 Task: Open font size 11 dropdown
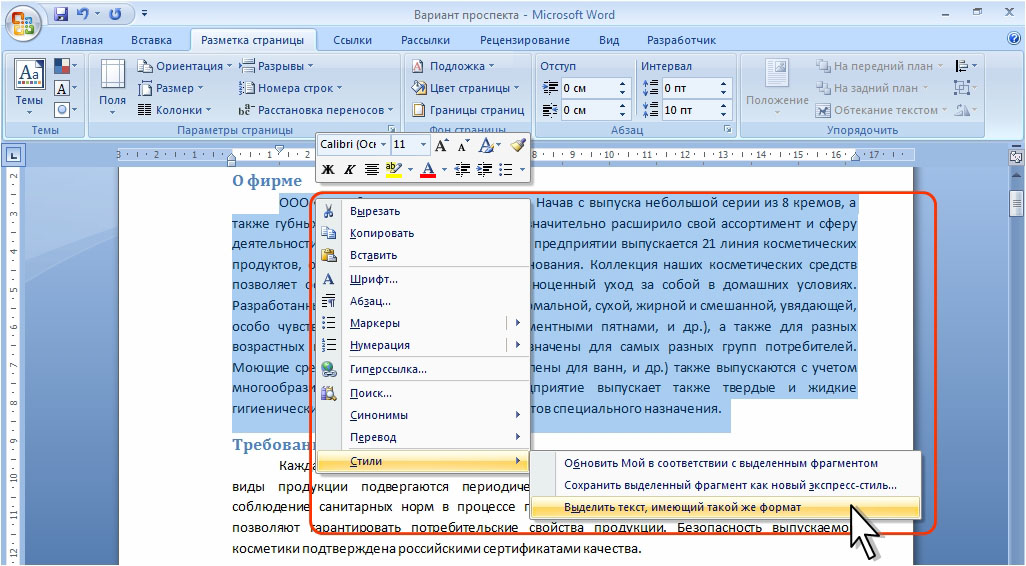[x=423, y=145]
